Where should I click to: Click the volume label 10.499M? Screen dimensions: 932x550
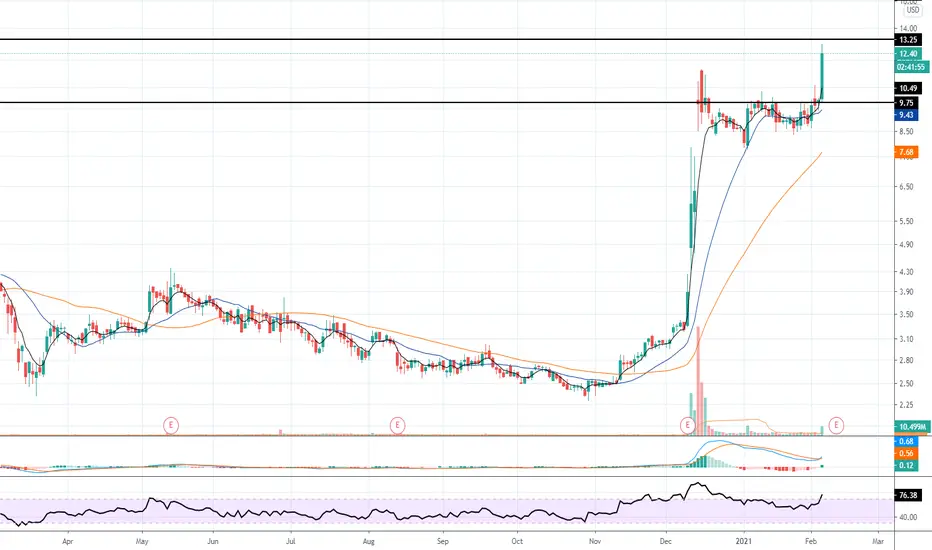(911, 427)
